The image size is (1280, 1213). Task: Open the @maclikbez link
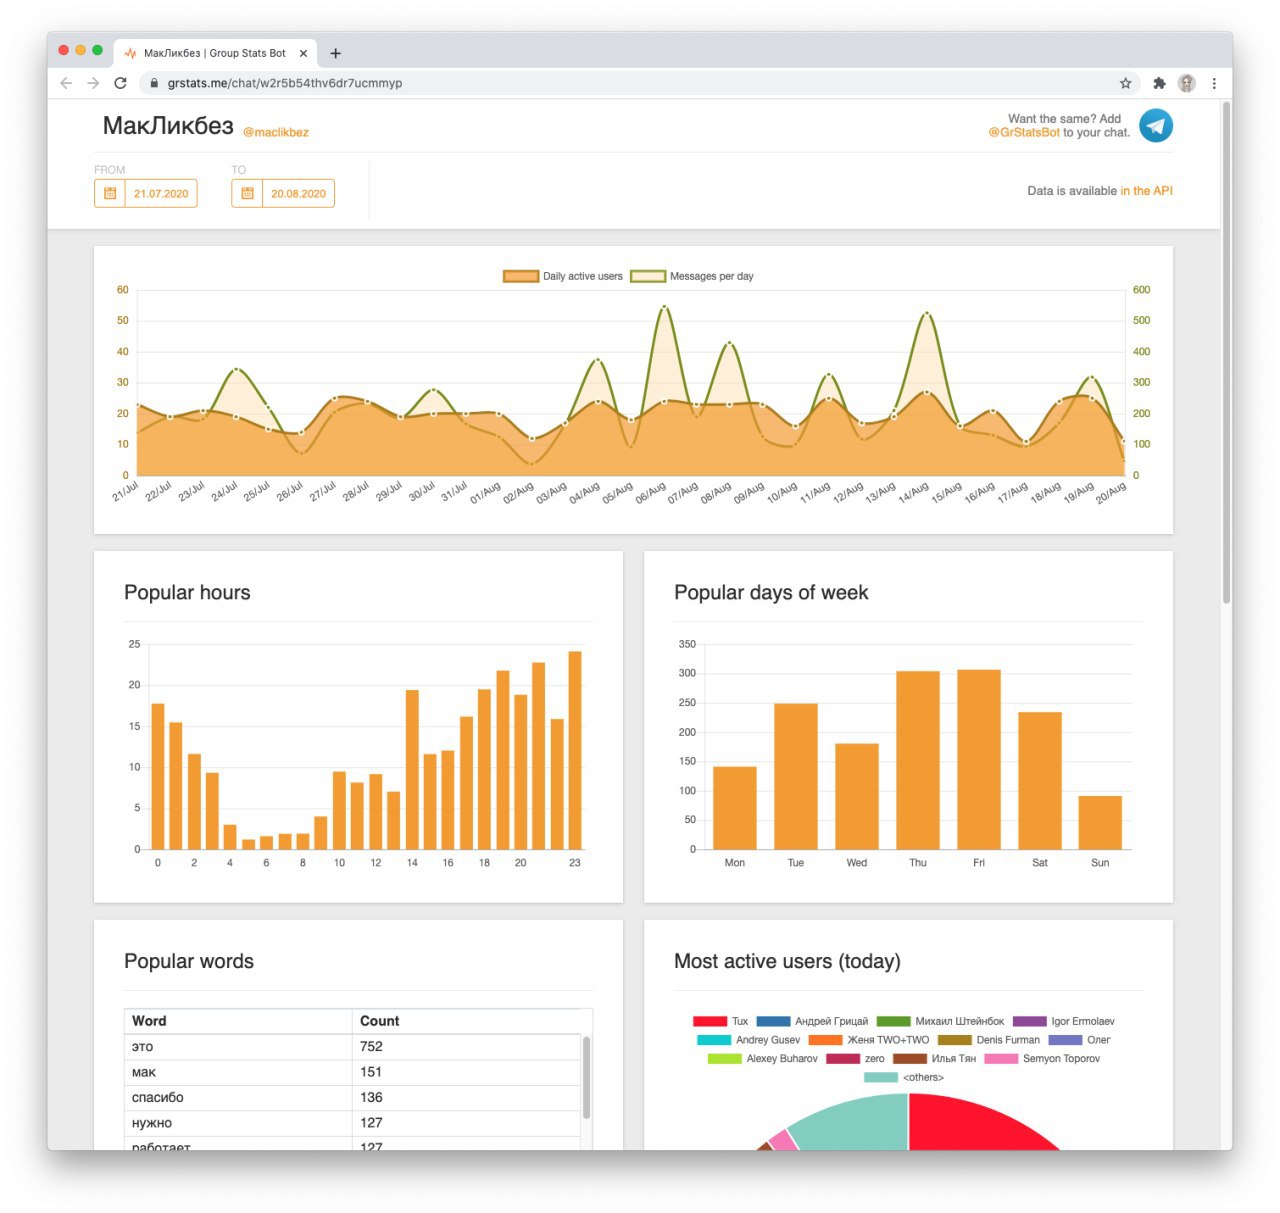[276, 132]
